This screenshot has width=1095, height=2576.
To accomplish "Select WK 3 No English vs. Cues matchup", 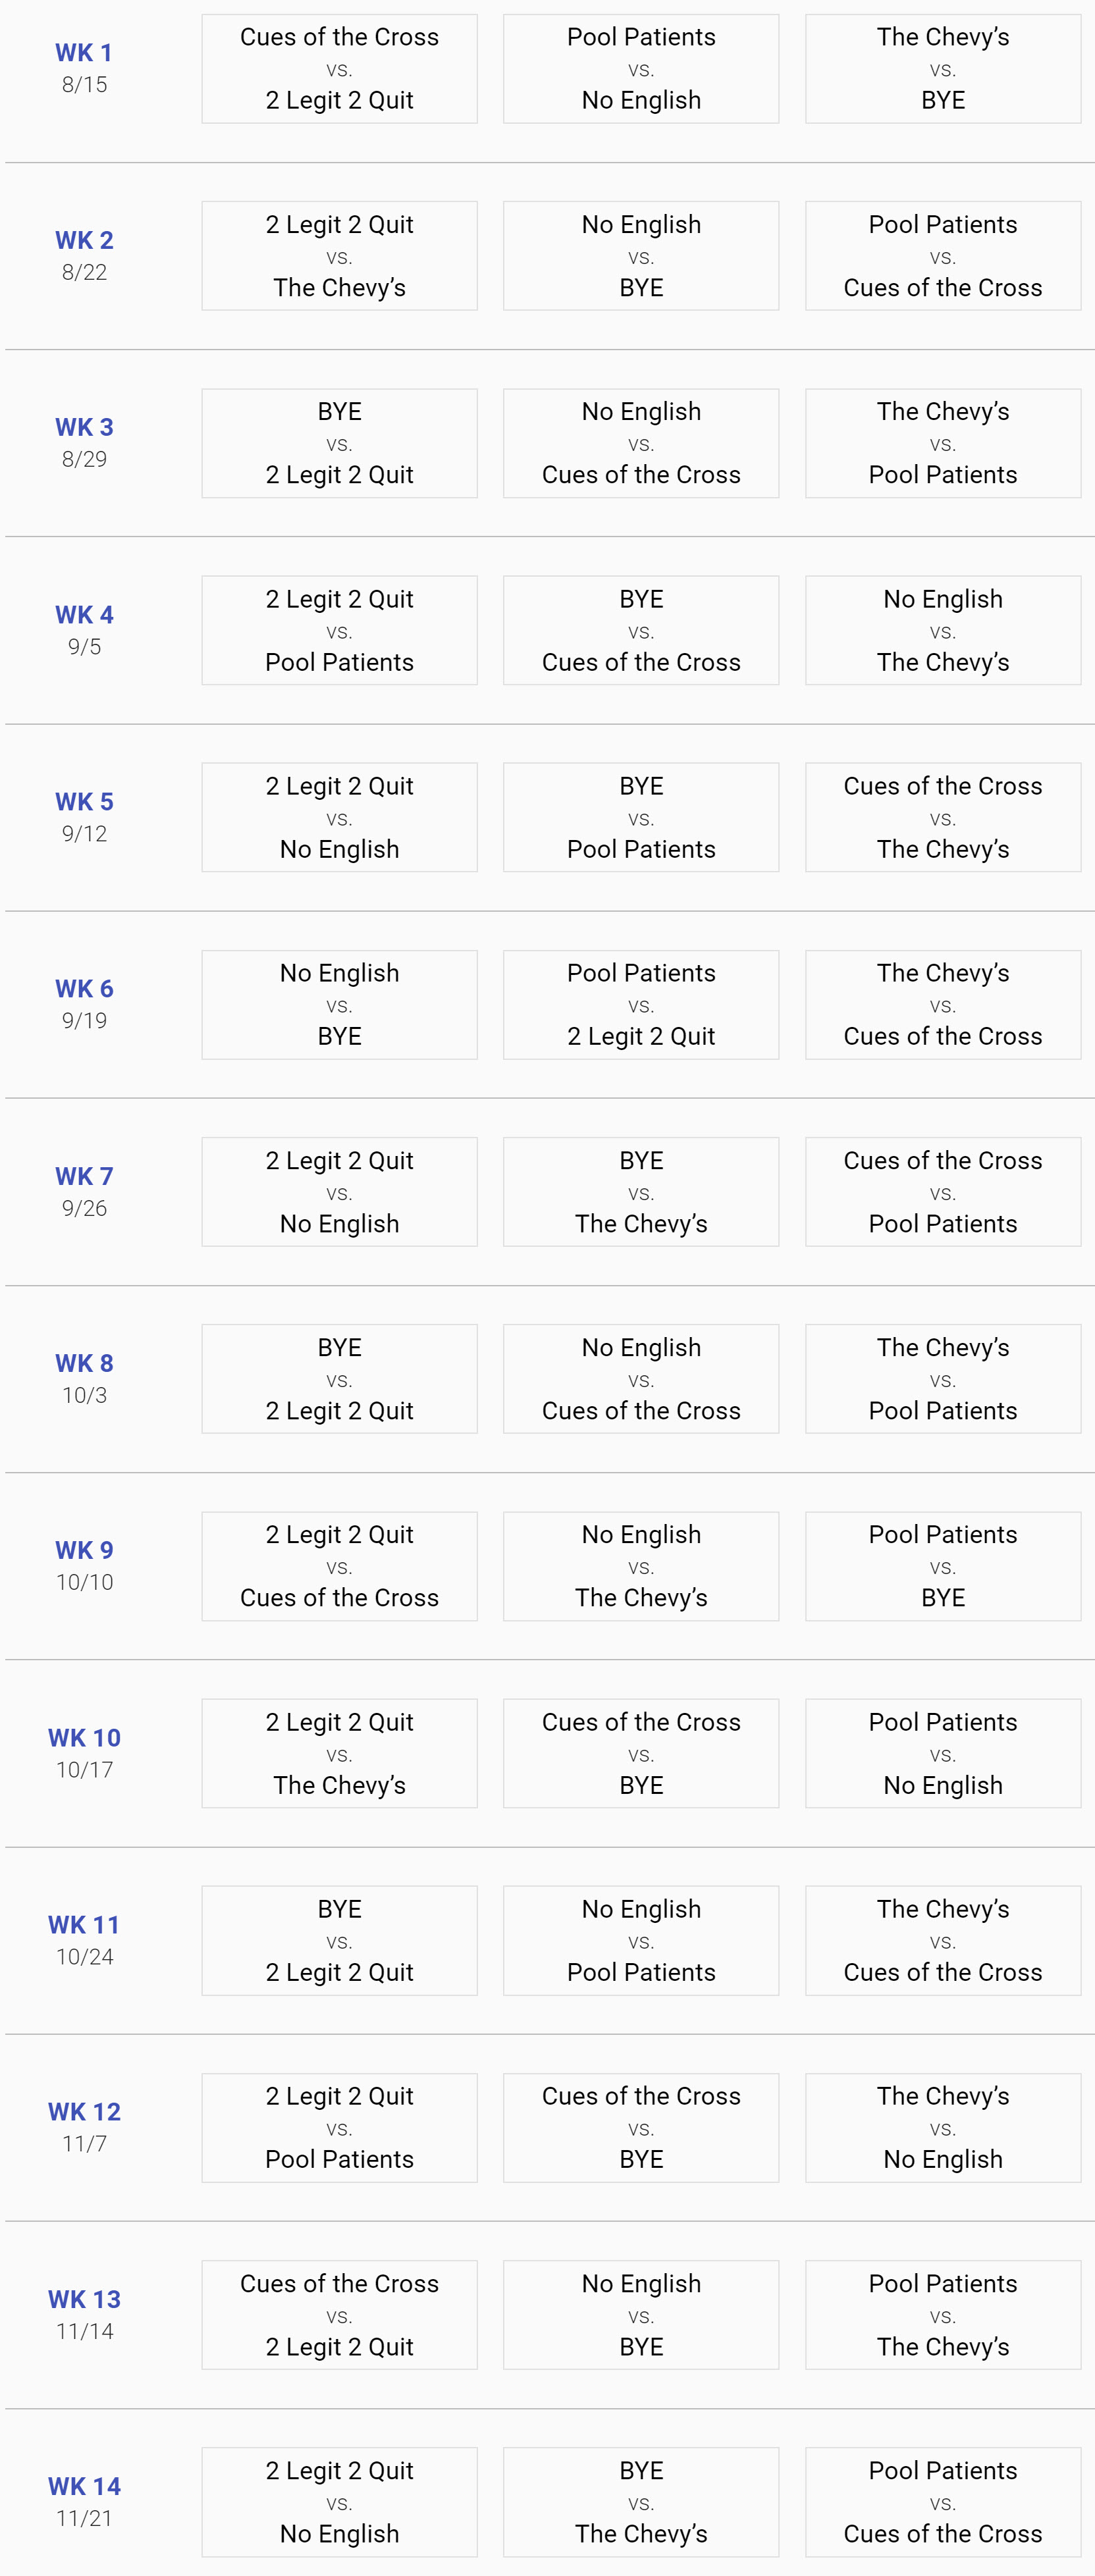I will (641, 443).
